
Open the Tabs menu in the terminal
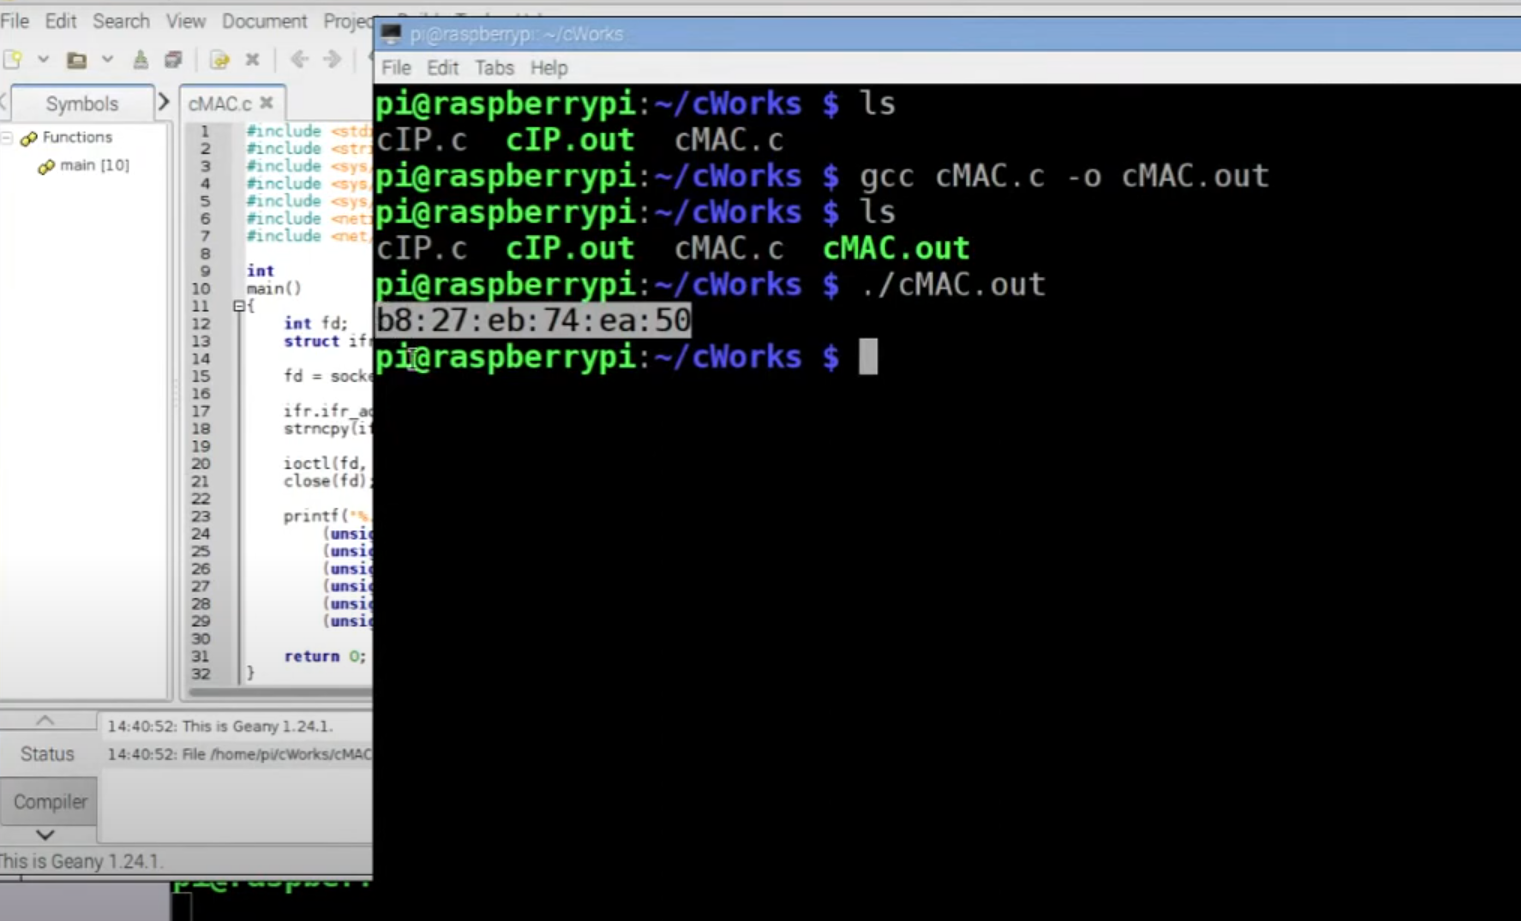pyautogui.click(x=494, y=68)
